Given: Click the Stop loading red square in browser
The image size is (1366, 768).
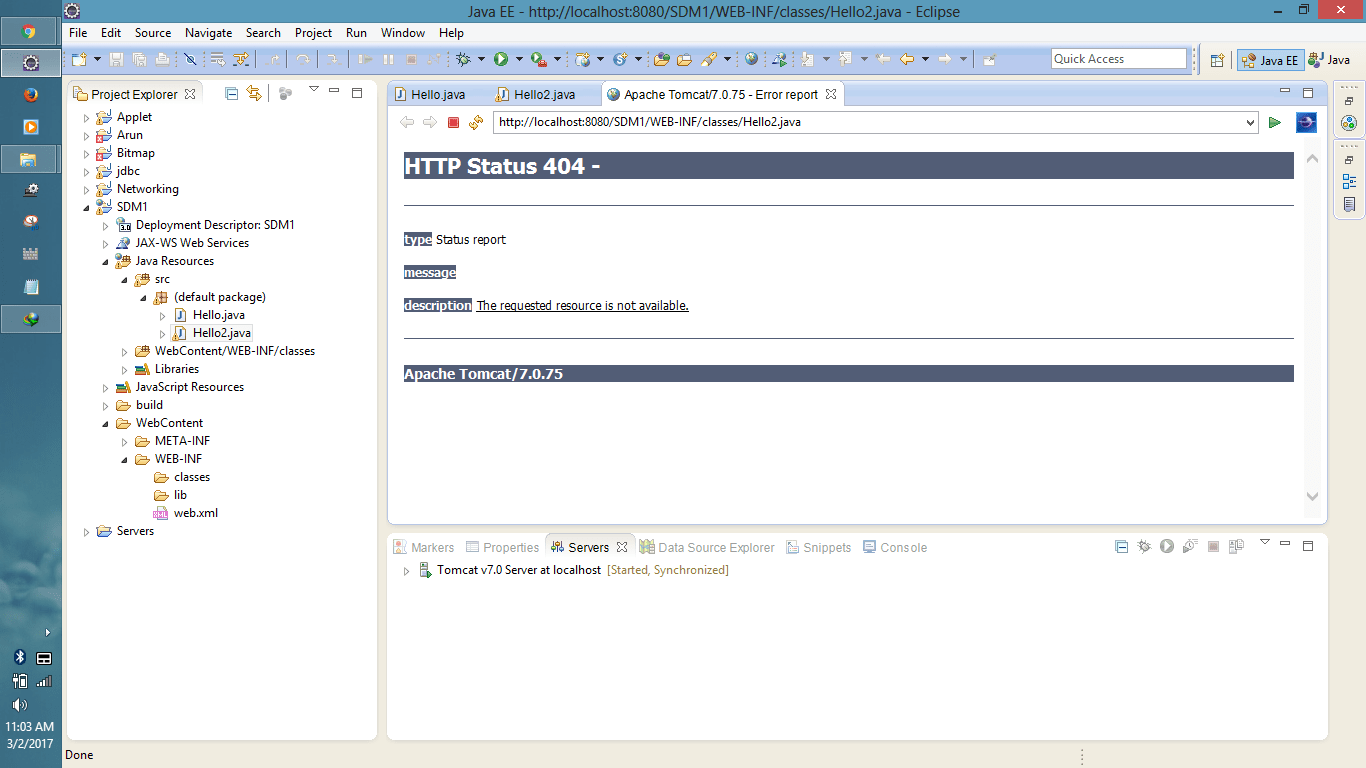Looking at the screenshot, I should coord(453,122).
